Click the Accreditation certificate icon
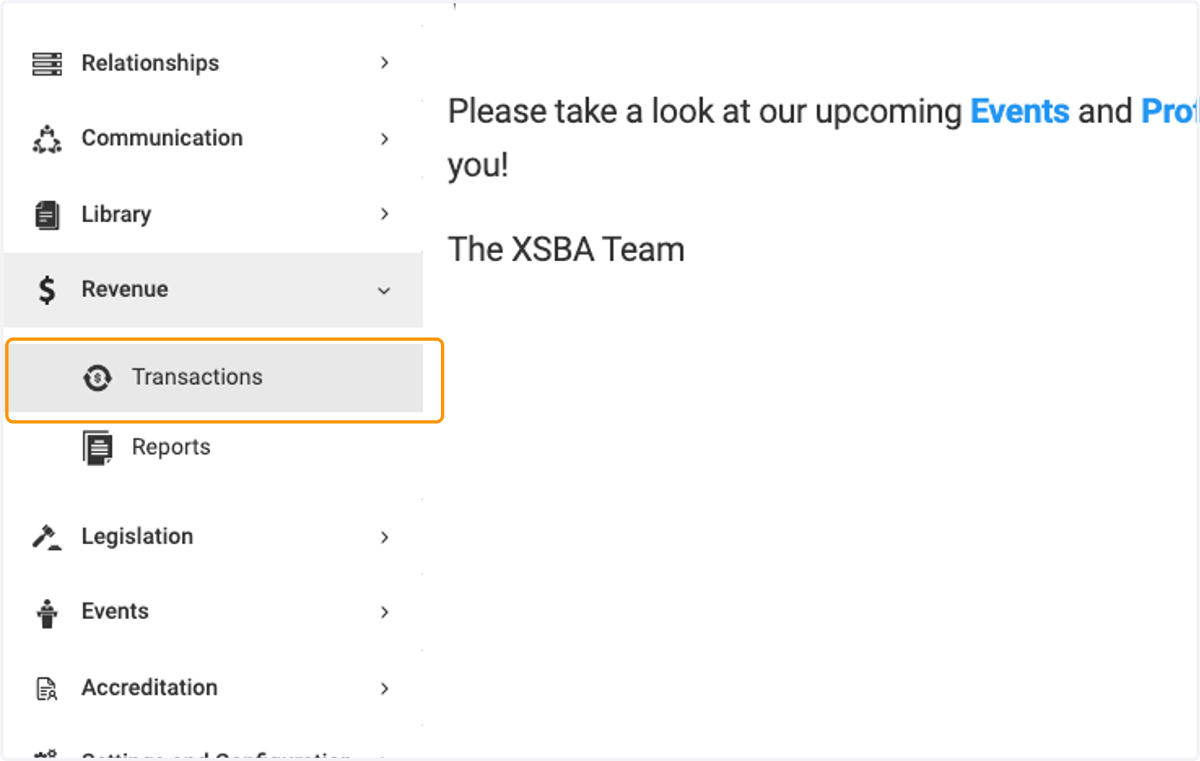This screenshot has height=761, width=1200. pos(46,688)
